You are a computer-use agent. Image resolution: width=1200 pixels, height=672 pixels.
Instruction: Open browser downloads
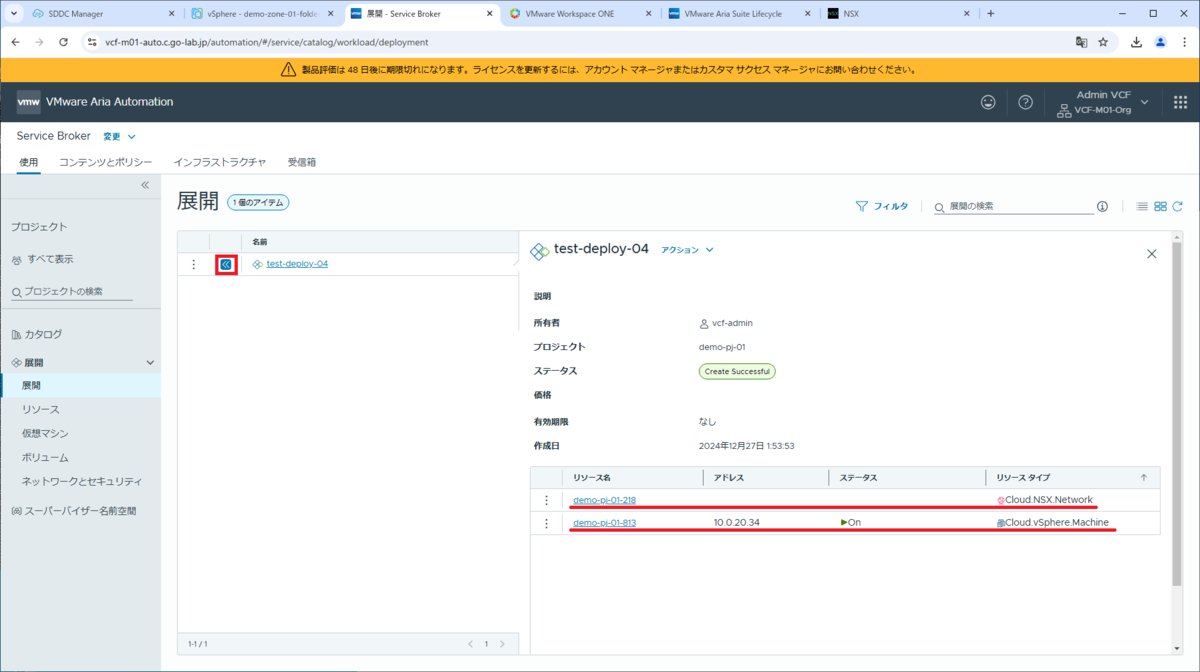[x=1137, y=43]
